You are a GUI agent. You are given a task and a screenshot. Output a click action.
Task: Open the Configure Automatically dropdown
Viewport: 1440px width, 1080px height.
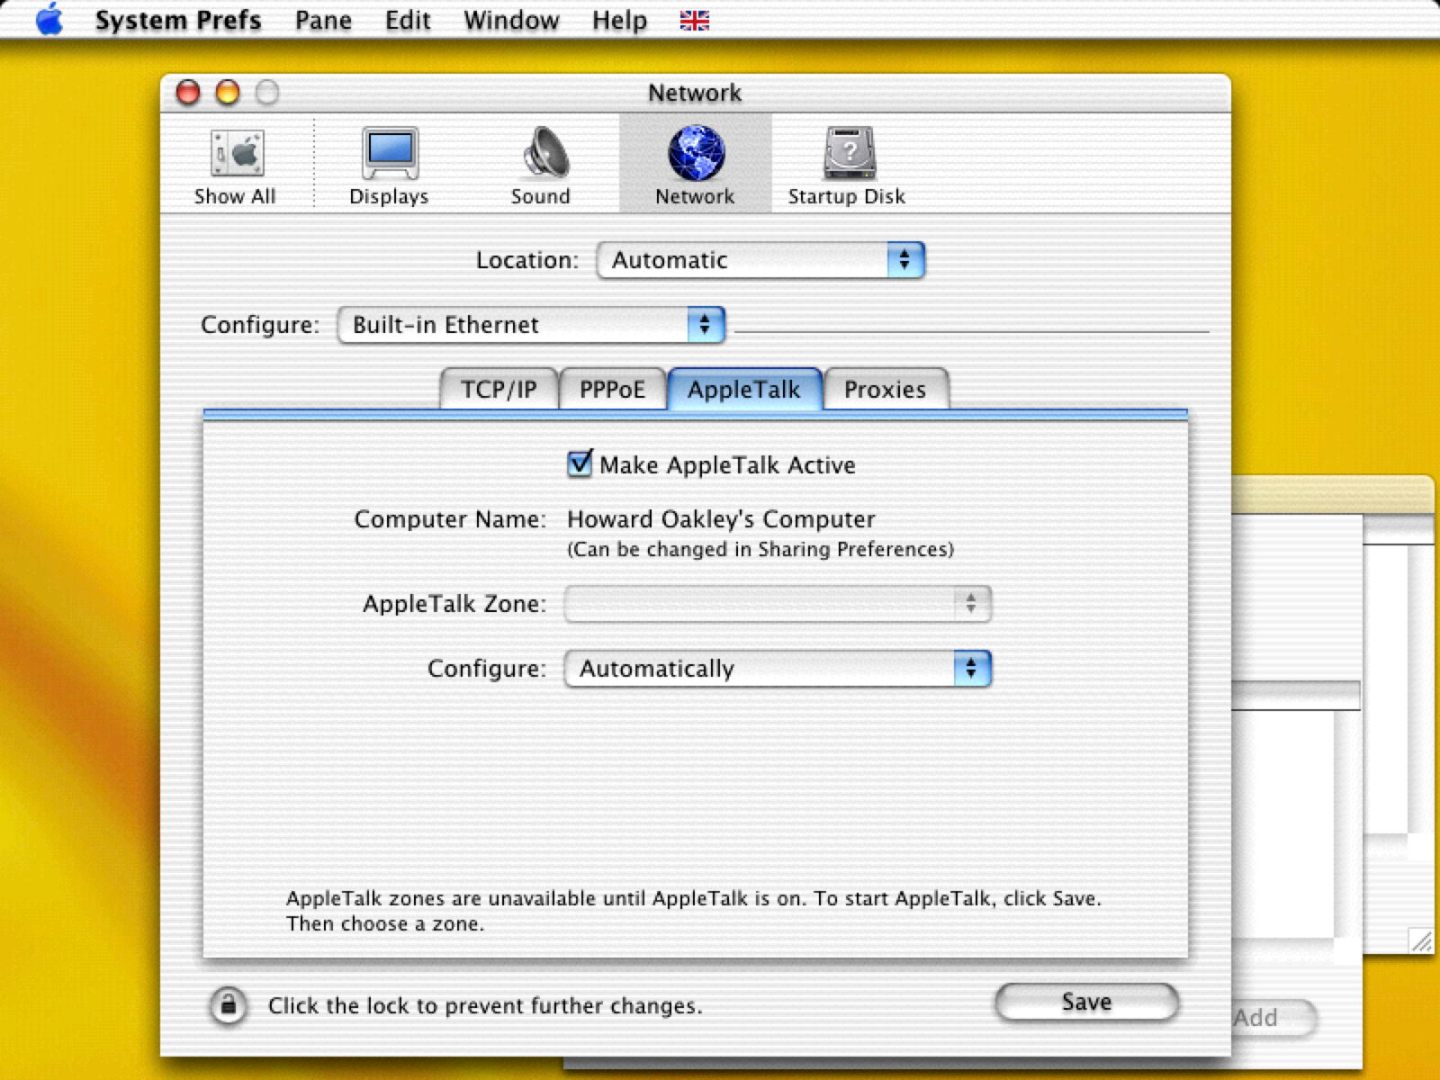point(778,669)
